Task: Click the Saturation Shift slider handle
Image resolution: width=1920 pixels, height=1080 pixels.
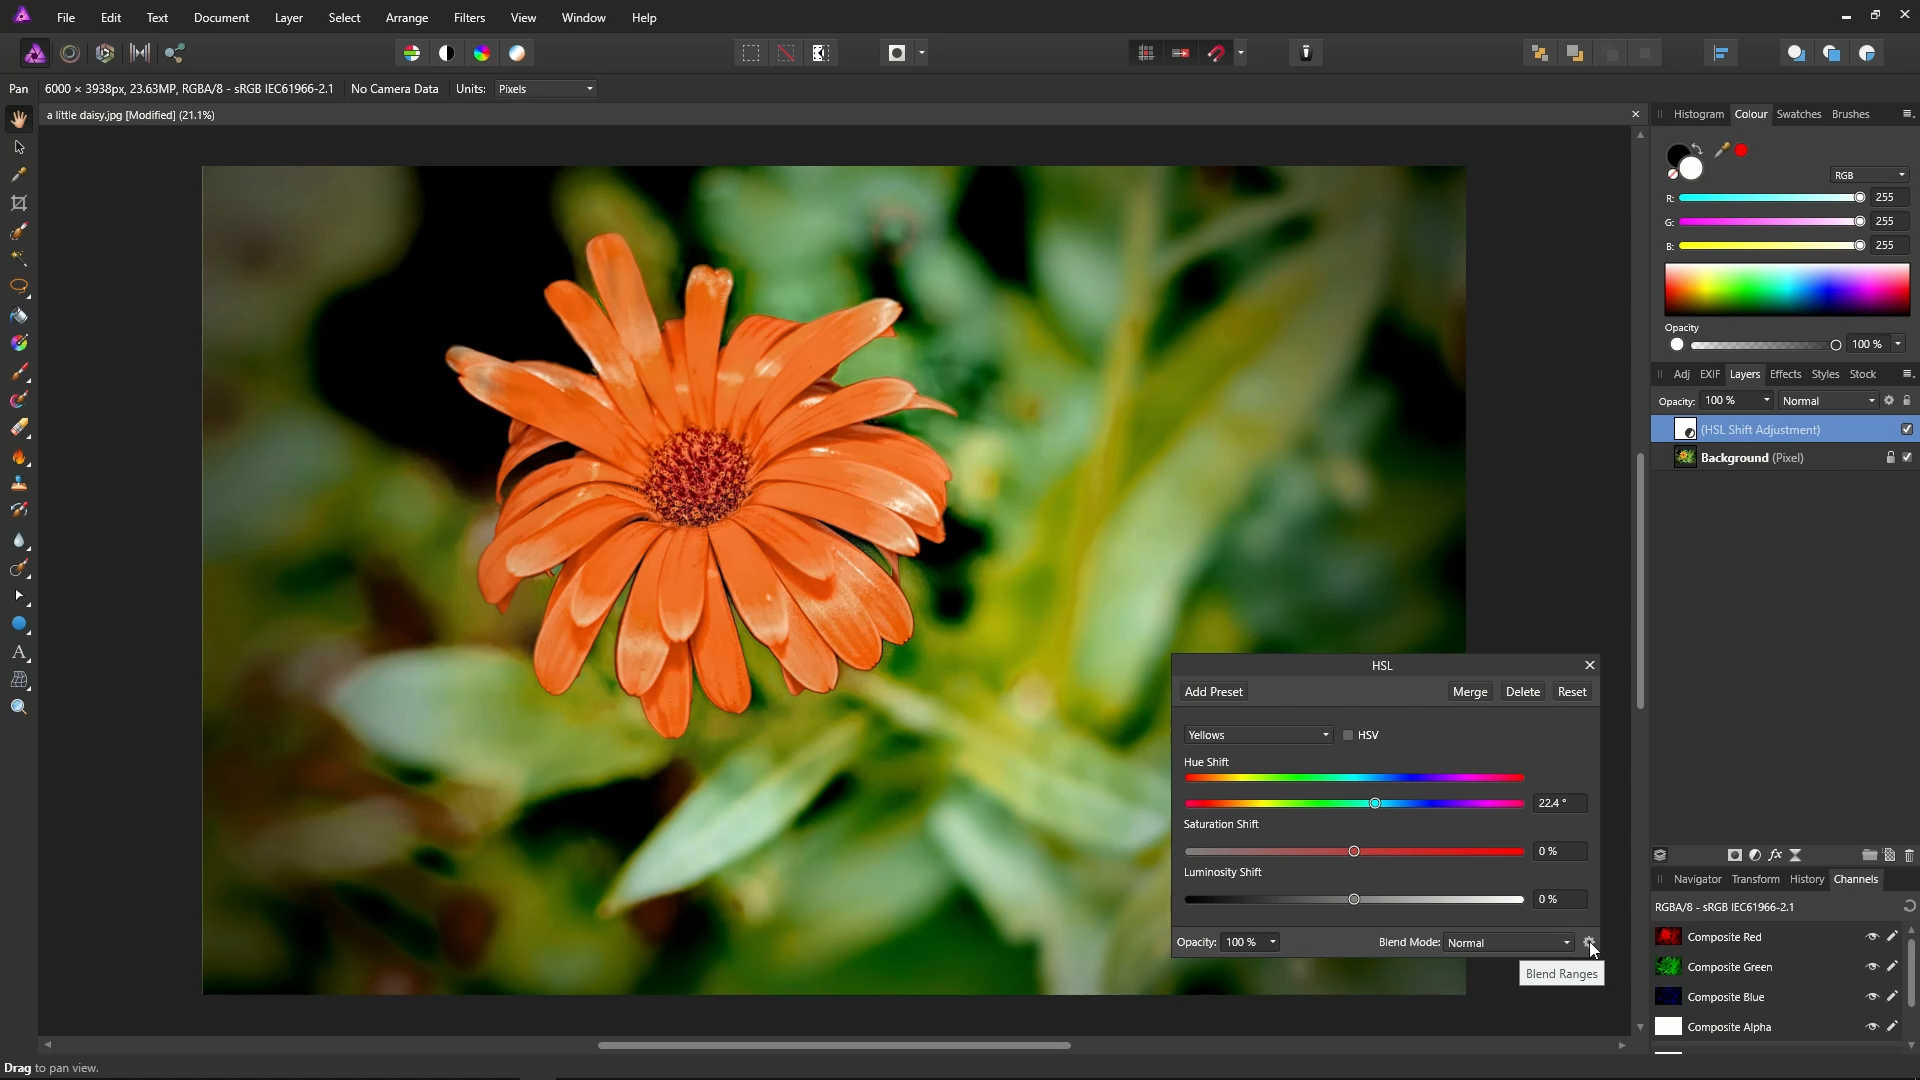Action: click(x=1354, y=851)
